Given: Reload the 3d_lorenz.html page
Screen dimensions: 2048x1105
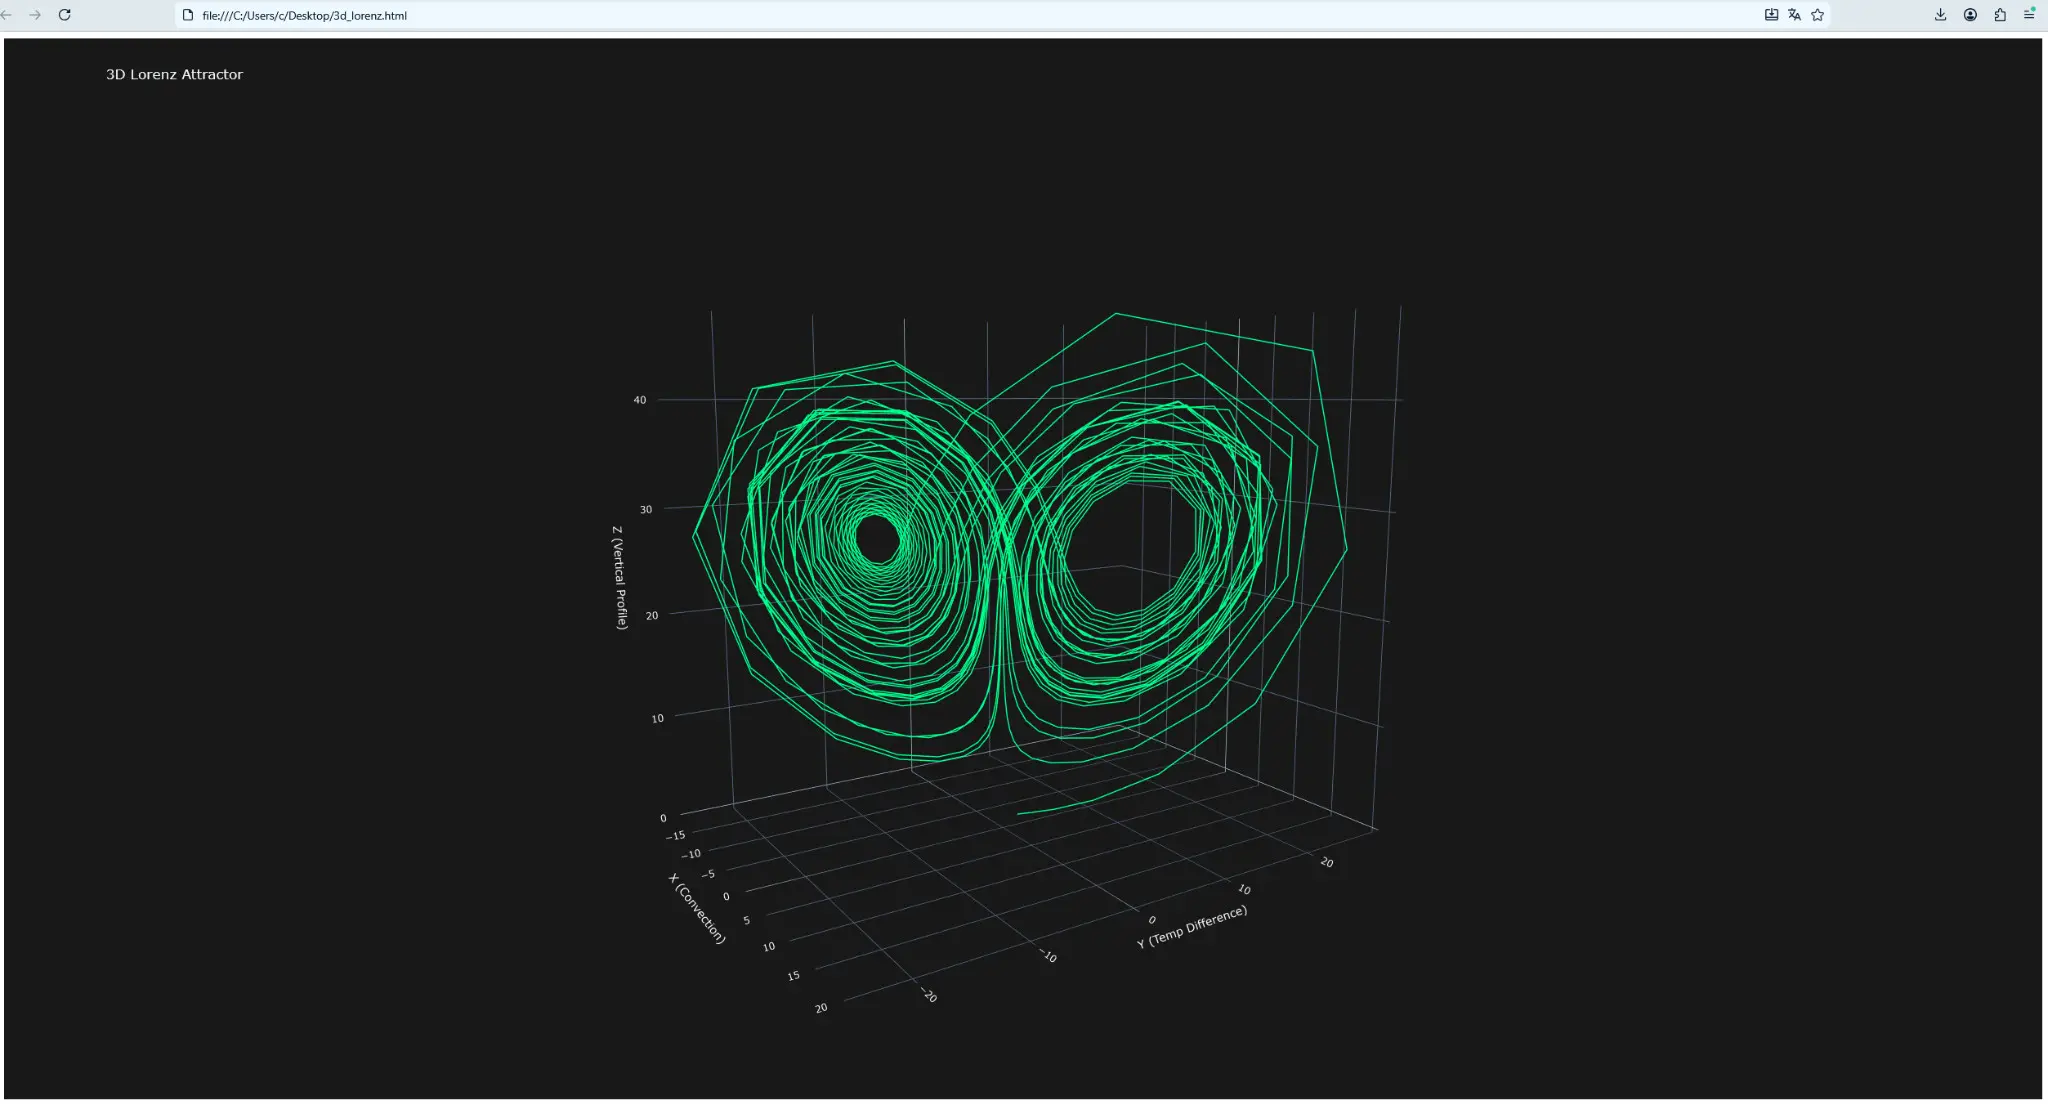Looking at the screenshot, I should point(65,15).
